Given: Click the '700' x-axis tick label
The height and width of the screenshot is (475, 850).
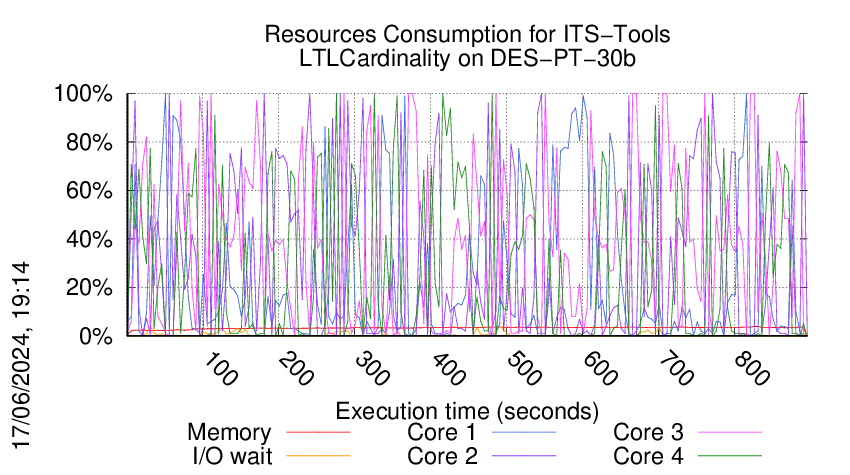Looking at the screenshot, I should pyautogui.click(x=675, y=370).
